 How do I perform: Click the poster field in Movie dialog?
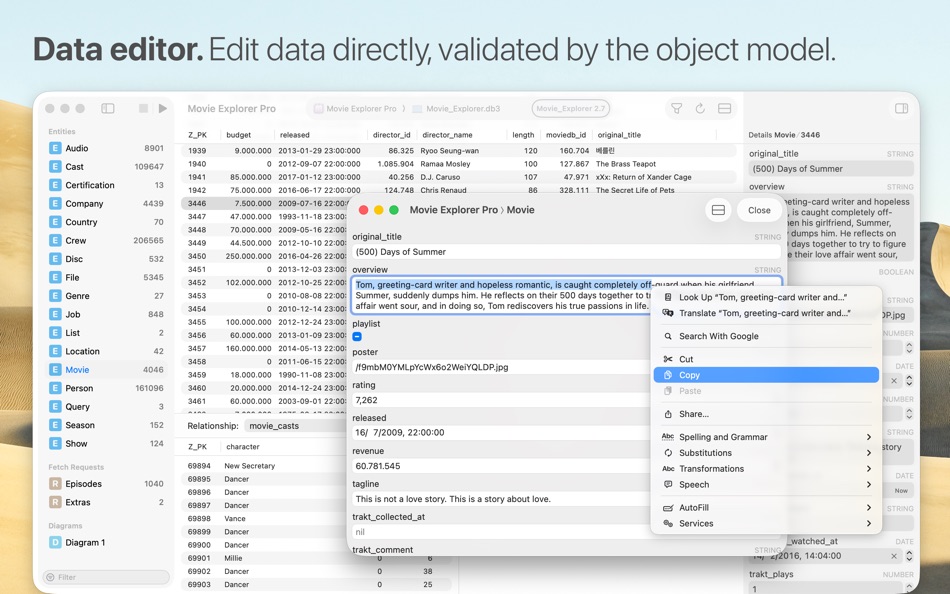500,367
